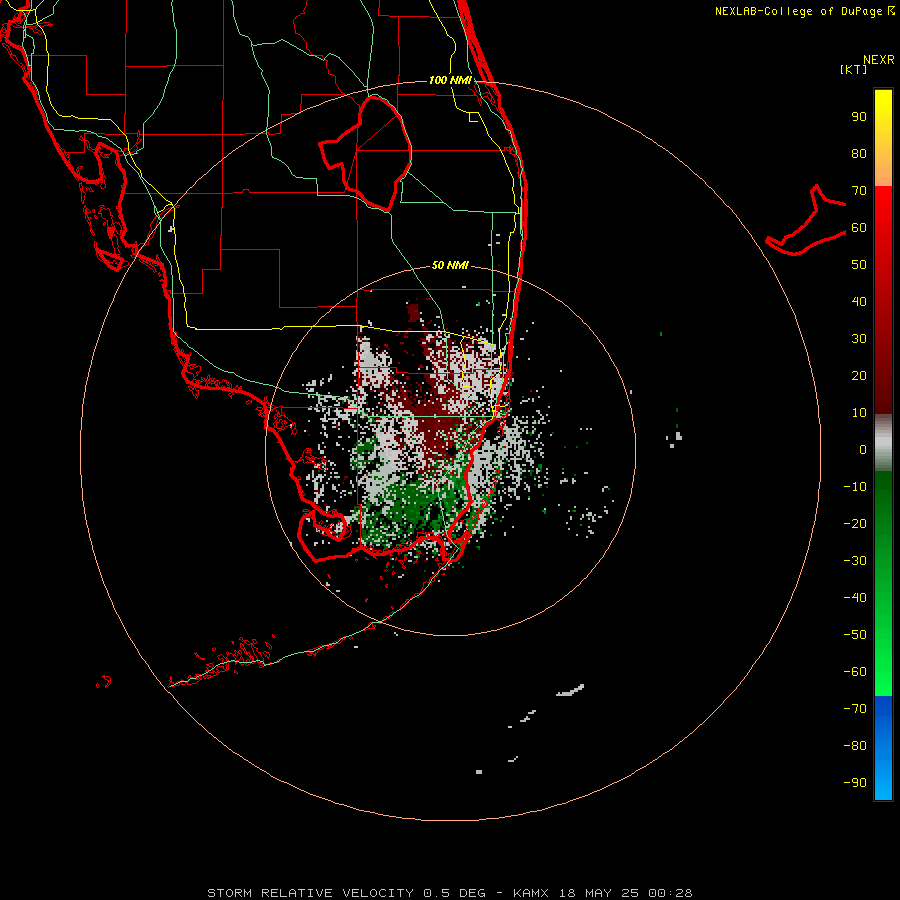The image size is (900, 900).
Task: Click the -10 value on the velocity scale
Action: 855,487
